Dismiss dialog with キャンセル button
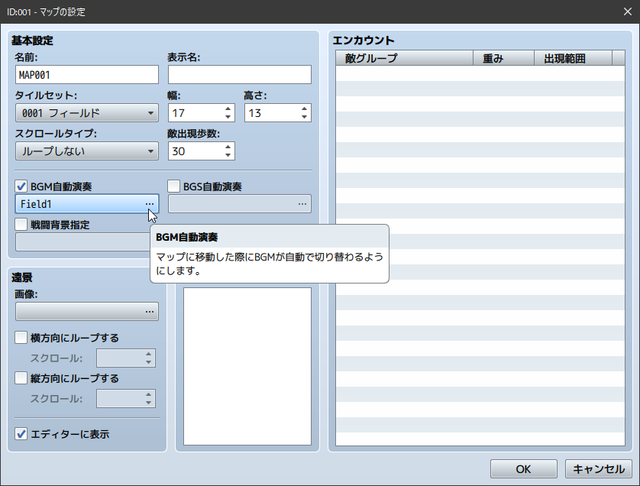The width and height of the screenshot is (640, 486). click(598, 469)
